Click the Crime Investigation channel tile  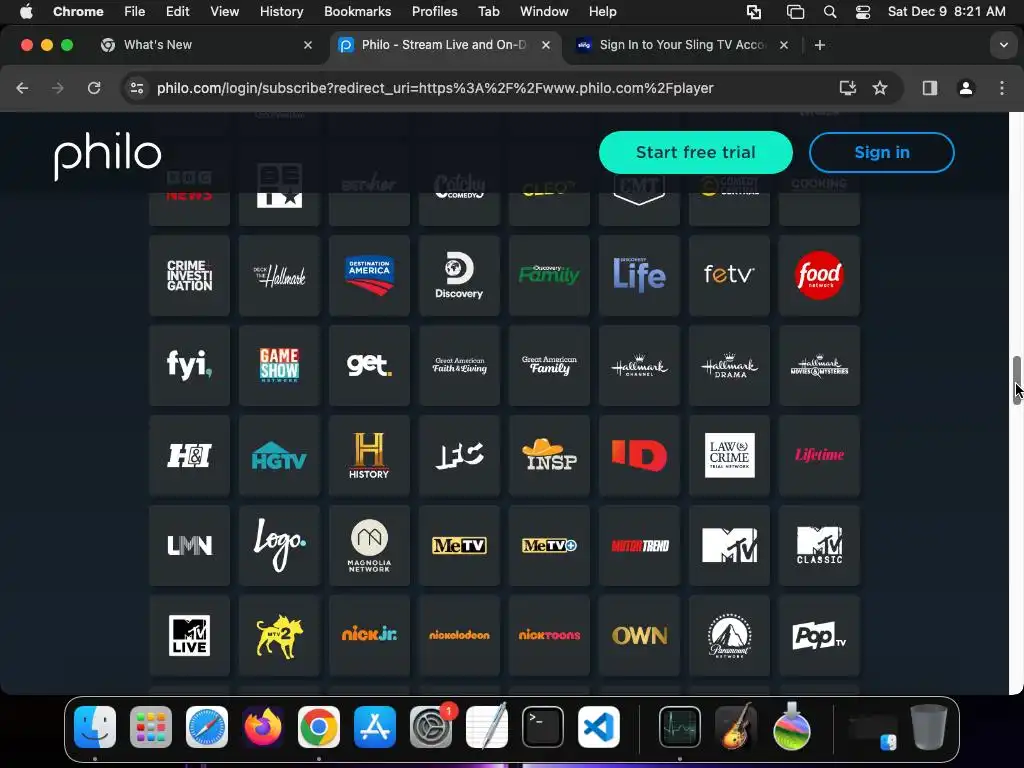coord(189,276)
